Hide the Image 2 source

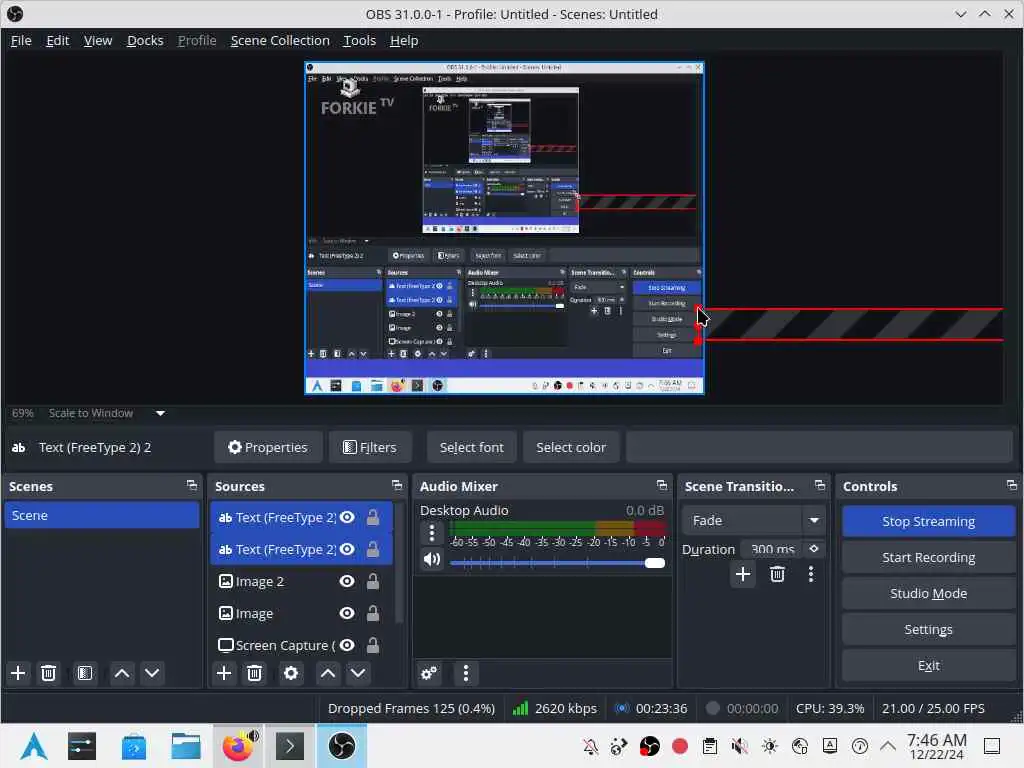347,581
